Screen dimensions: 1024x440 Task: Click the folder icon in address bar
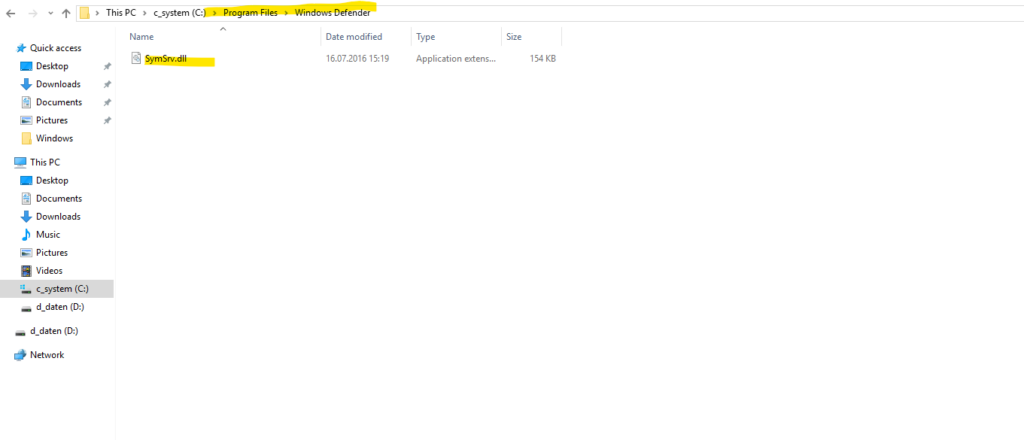coord(85,13)
